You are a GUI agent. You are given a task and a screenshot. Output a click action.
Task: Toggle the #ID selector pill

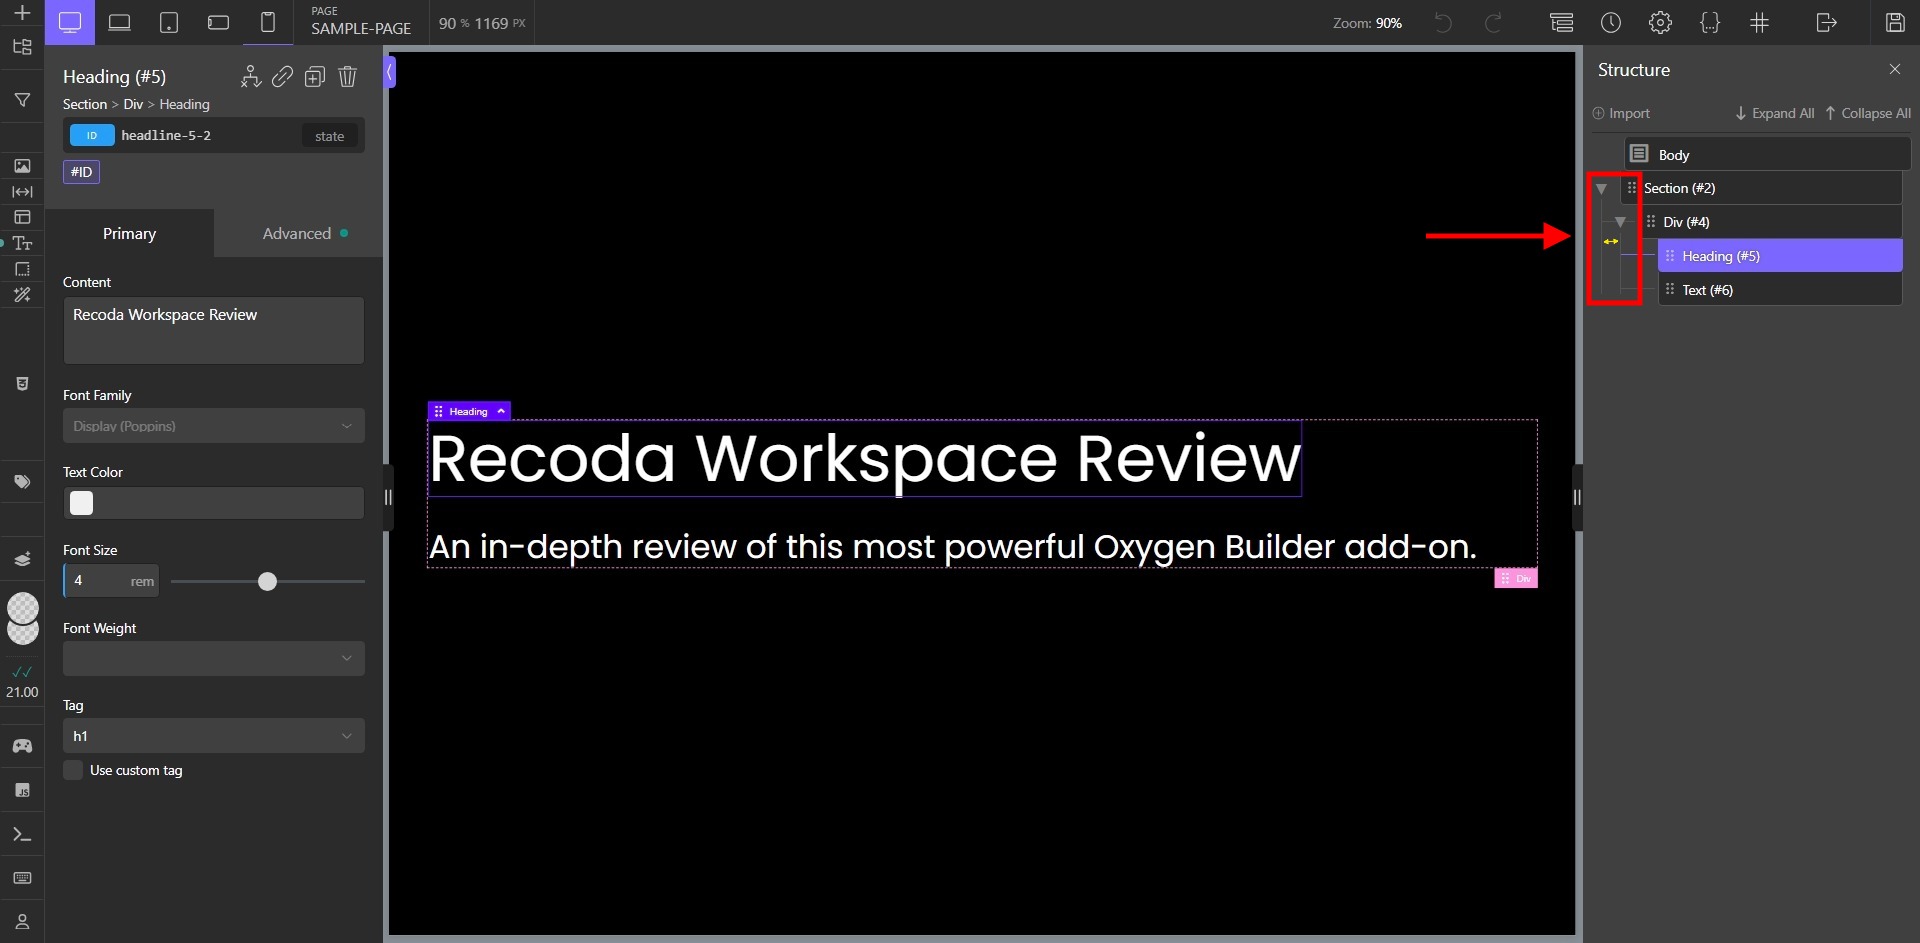81,171
